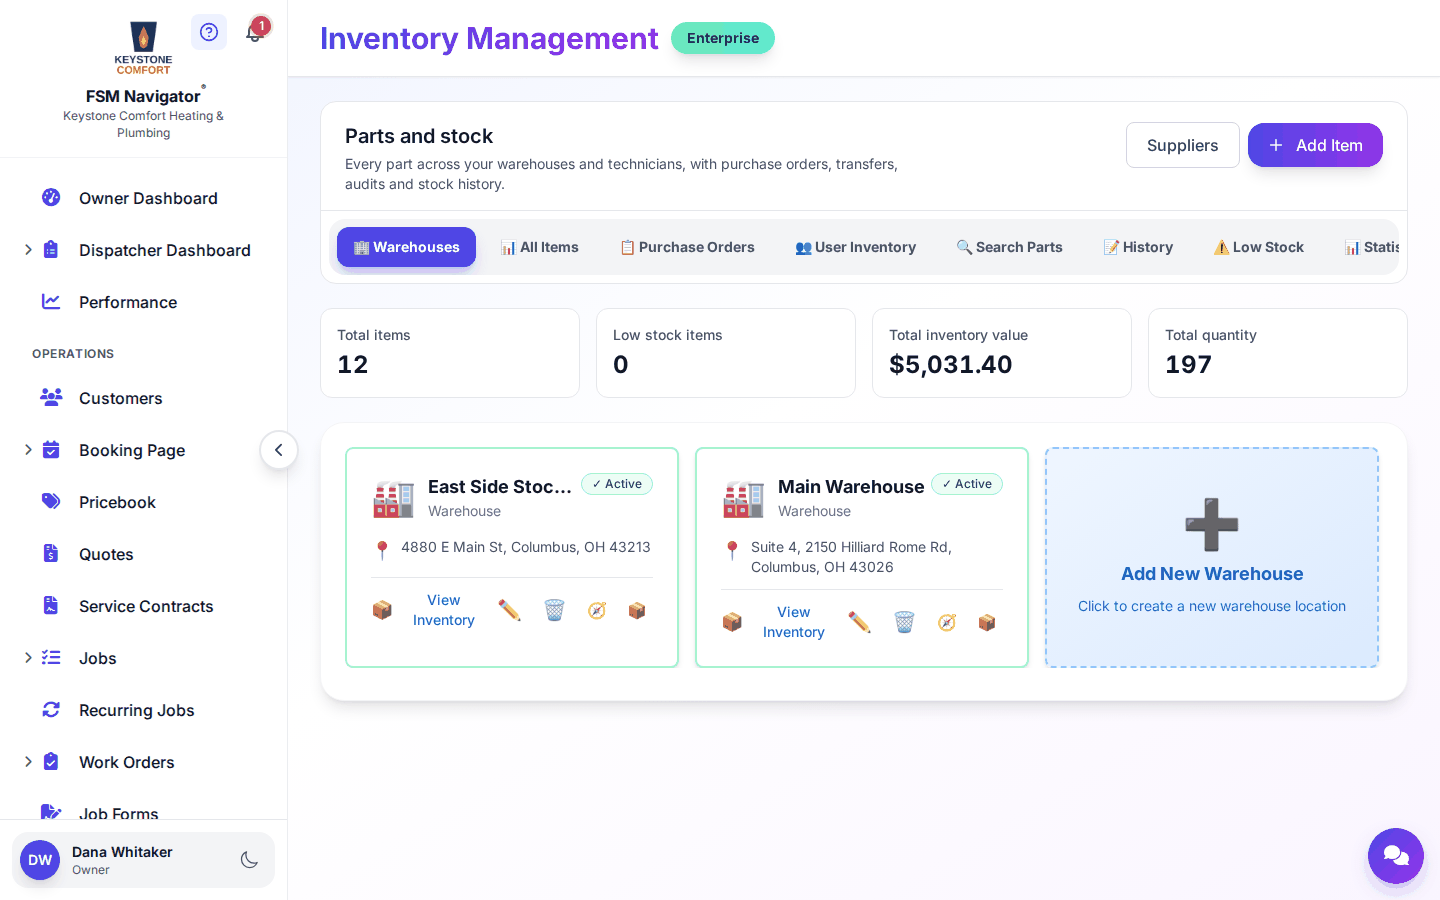1440x900 pixels.
Task: Expand the Jobs submenu chevron
Action: [28, 658]
